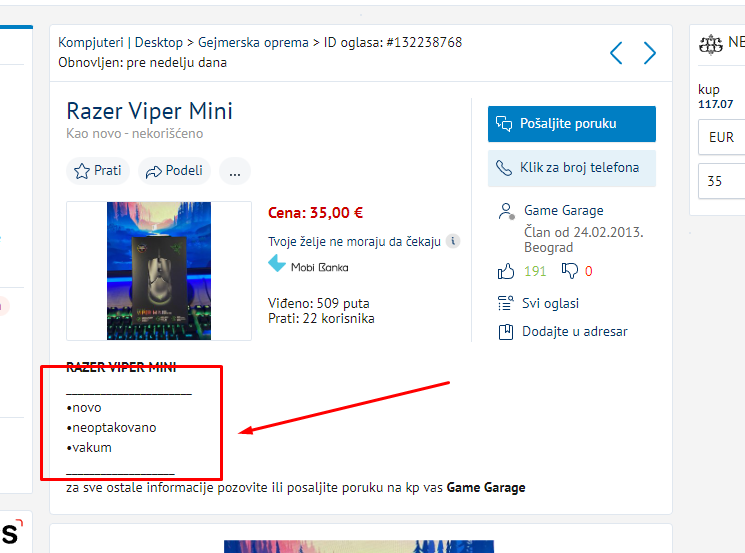Open the EUR currency selector
Screen dimensions: 745x553
point(721,137)
